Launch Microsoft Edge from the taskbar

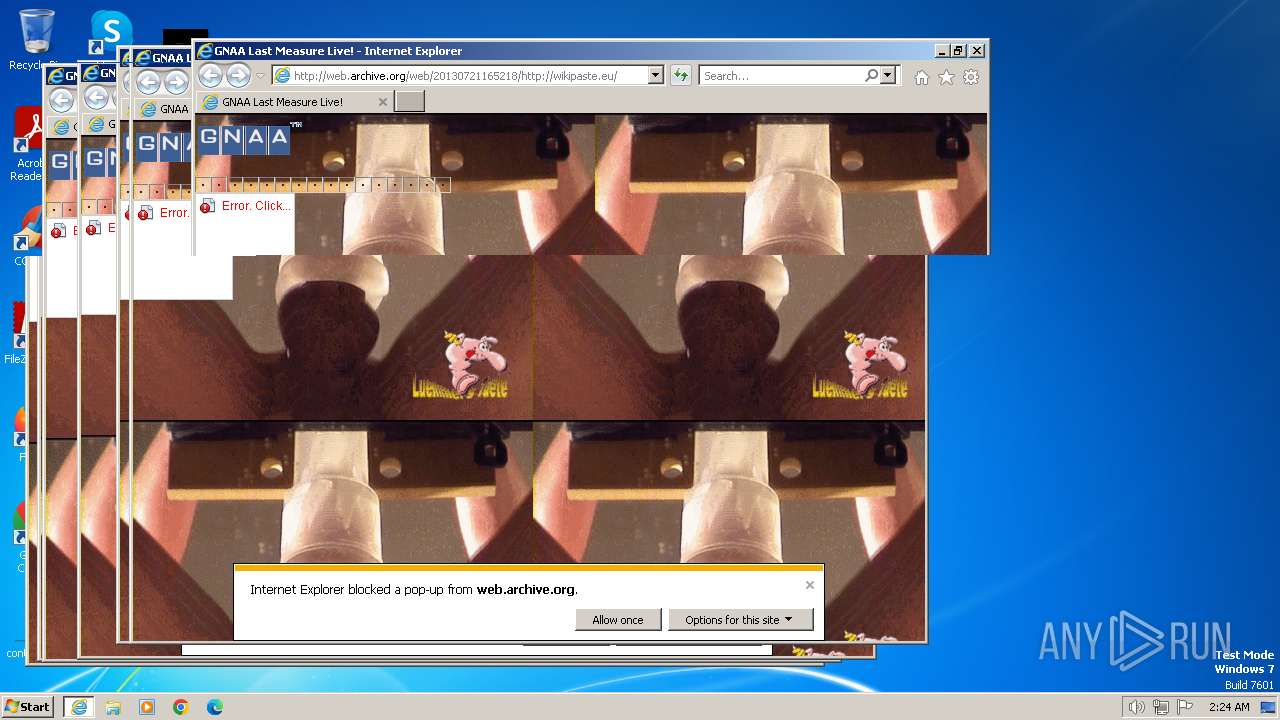[x=215, y=707]
